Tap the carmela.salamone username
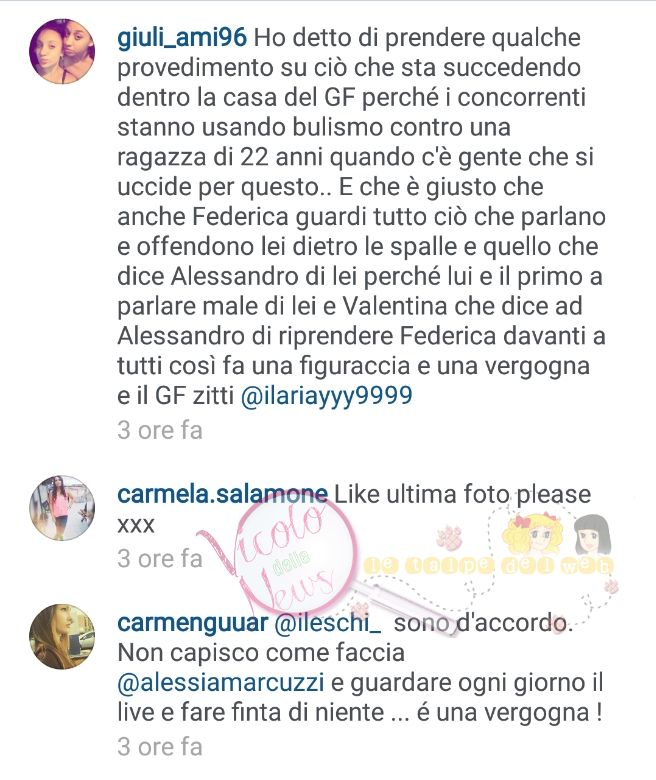This screenshot has height=780, width=656. point(222,494)
